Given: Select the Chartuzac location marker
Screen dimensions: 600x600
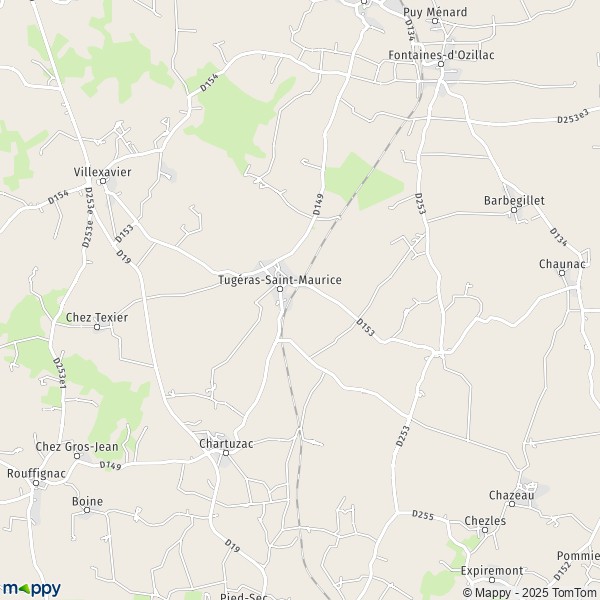Looking at the screenshot, I should point(226,453).
